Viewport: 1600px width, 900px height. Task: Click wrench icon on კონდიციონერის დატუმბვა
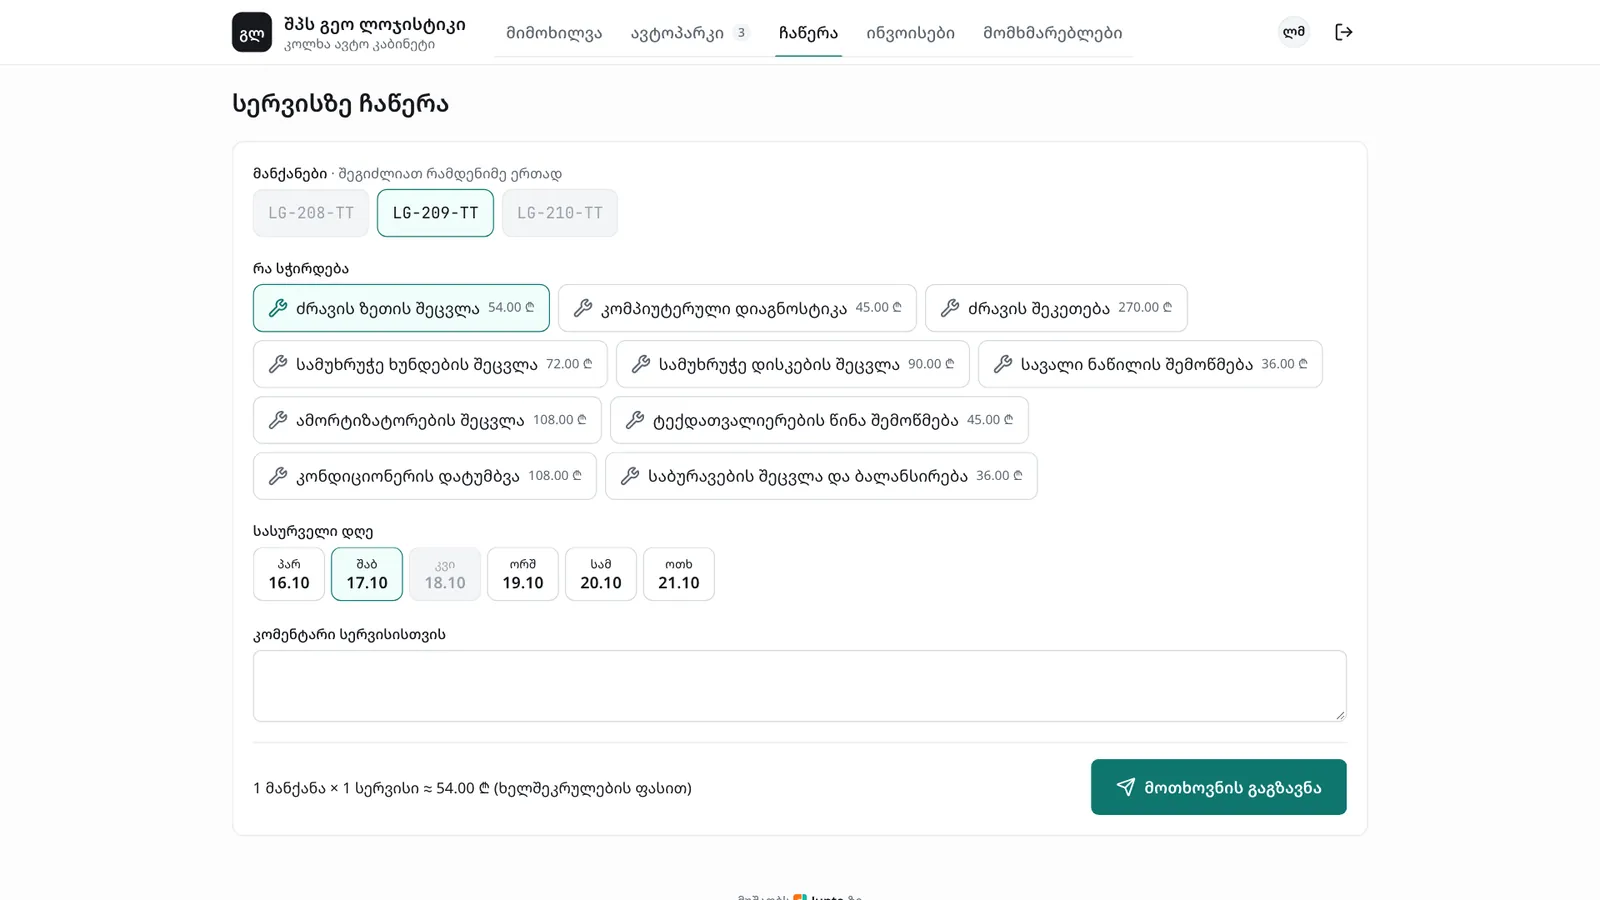click(278, 476)
